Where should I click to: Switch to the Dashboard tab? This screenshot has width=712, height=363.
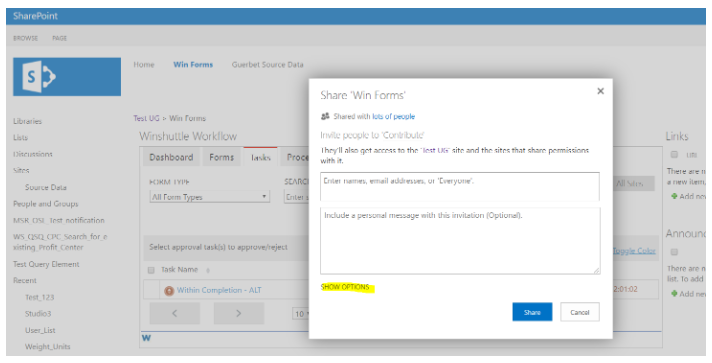click(171, 157)
